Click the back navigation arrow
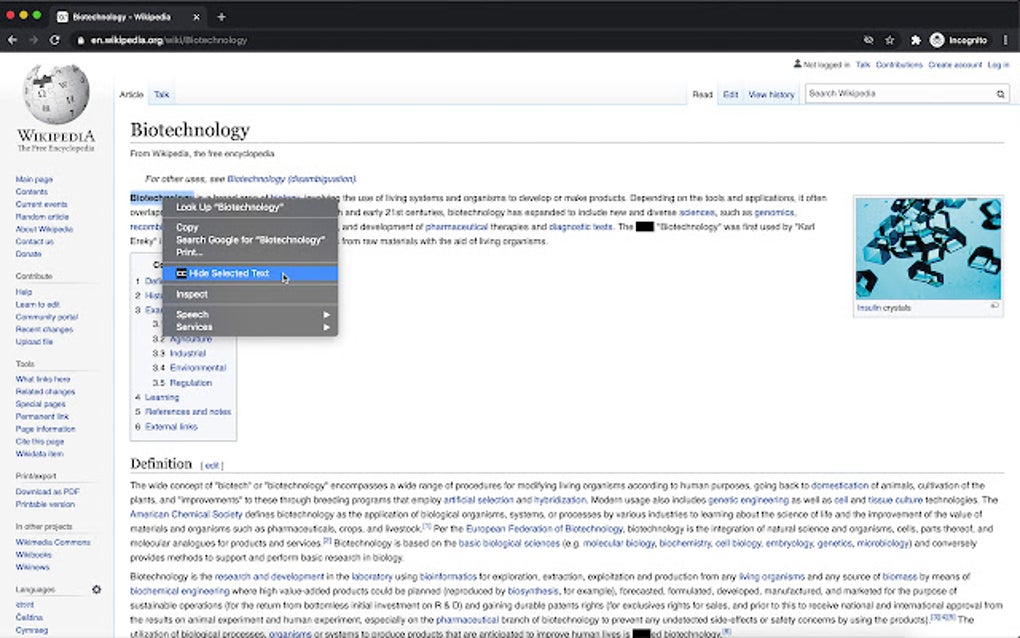This screenshot has height=638, width=1020. (12, 40)
